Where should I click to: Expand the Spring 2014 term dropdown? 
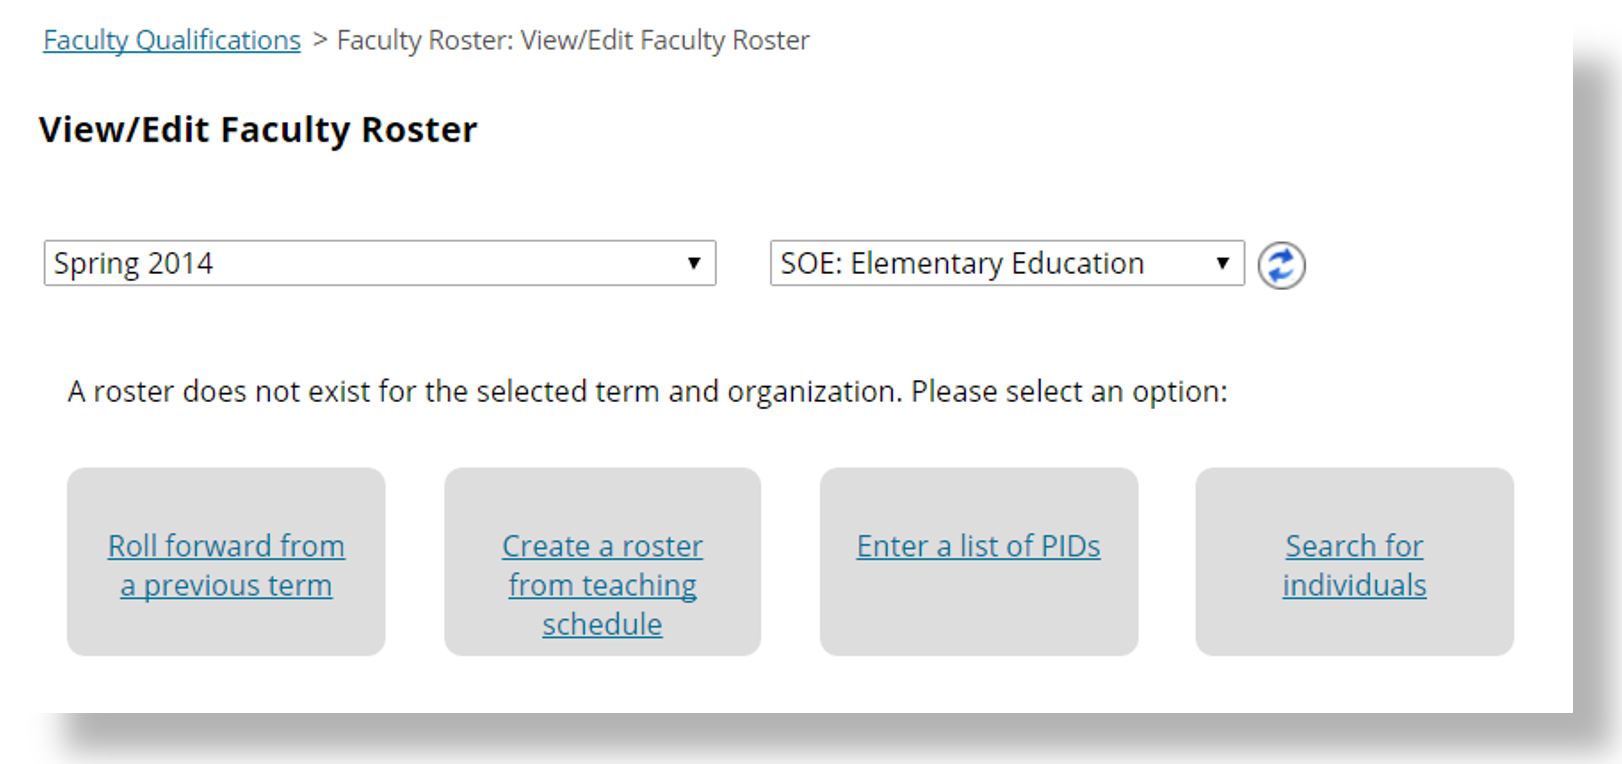click(x=380, y=263)
